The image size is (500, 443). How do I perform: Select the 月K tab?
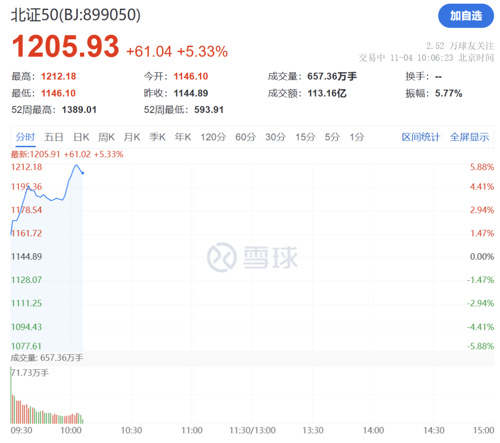[x=132, y=137]
